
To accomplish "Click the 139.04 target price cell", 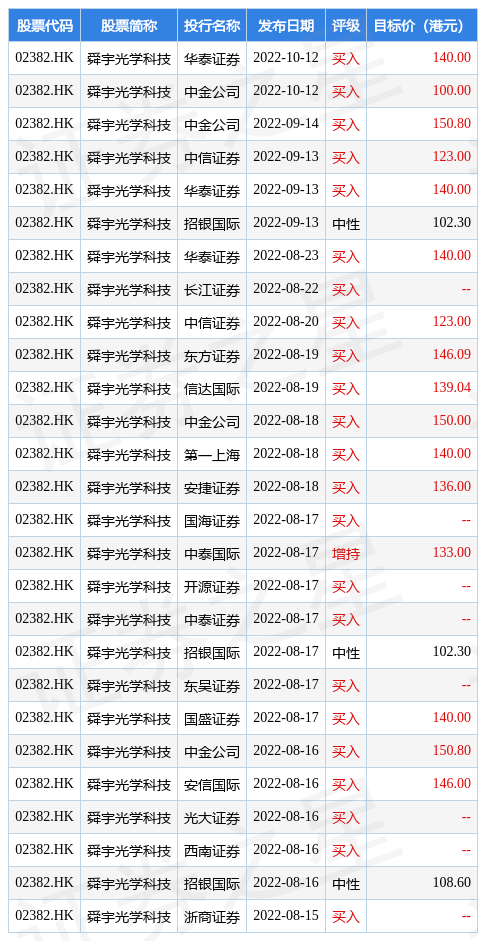I will [x=452, y=388].
